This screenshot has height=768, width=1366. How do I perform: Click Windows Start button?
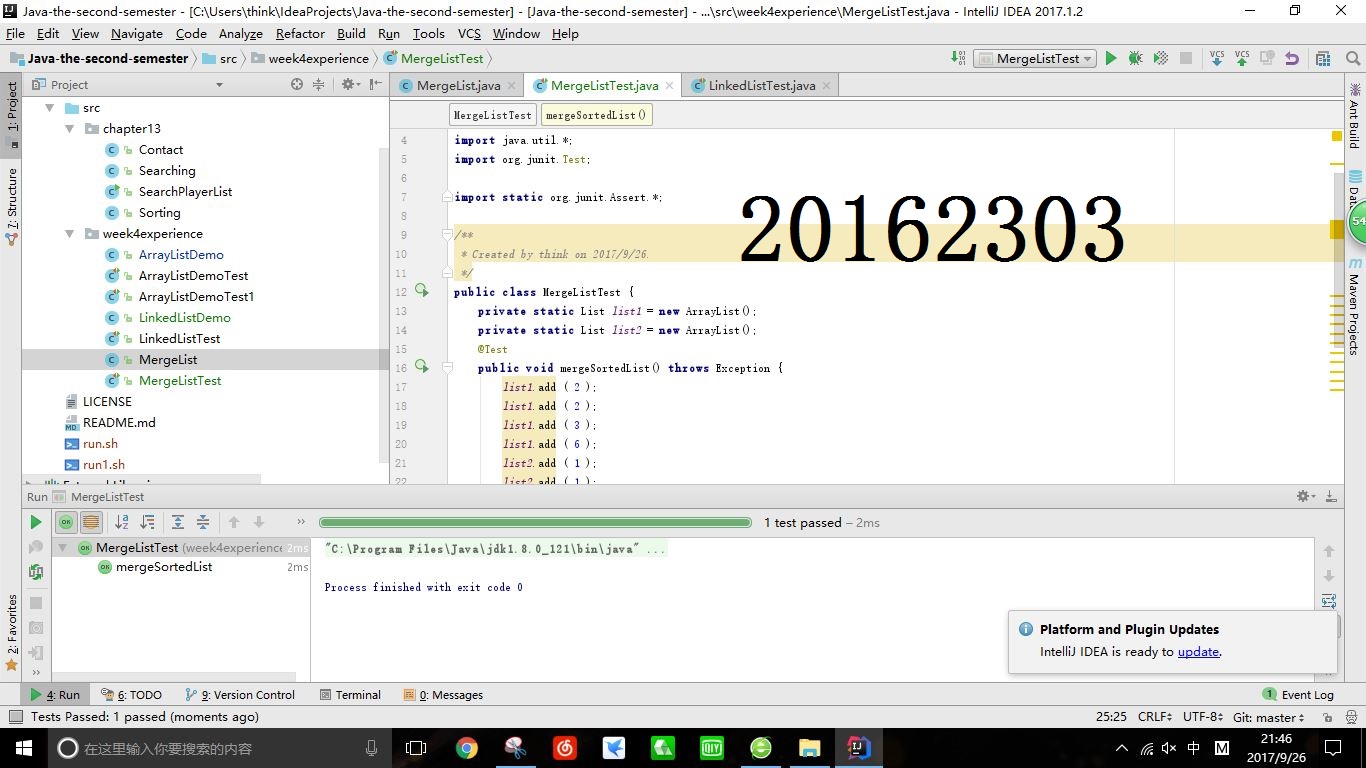pyautogui.click(x=22, y=748)
